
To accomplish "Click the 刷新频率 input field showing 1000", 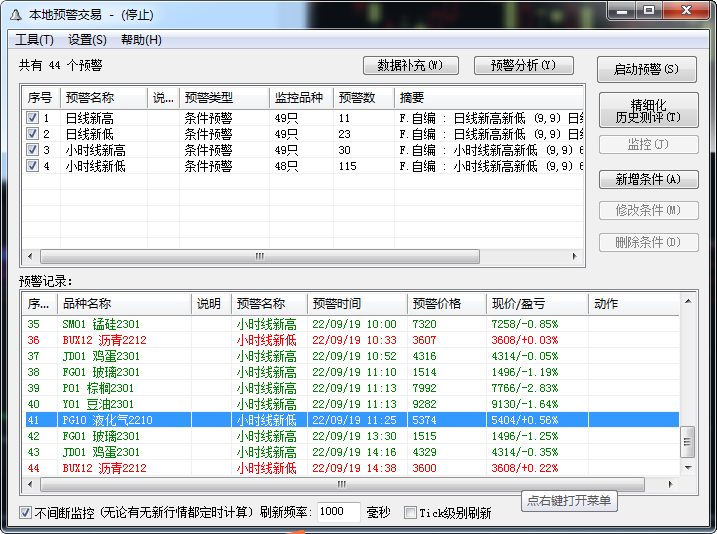I will (x=338, y=512).
